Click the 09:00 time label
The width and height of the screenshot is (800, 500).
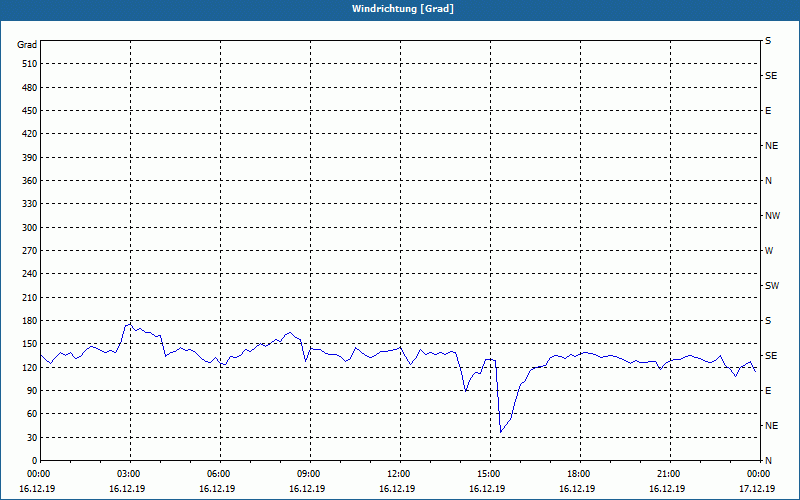click(310, 474)
